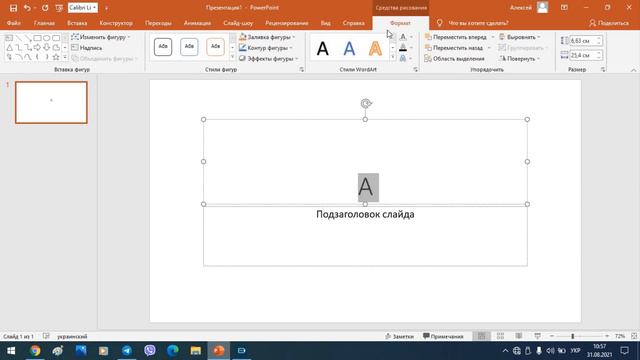Apply the second blue-outline shape style preset

click(x=189, y=47)
